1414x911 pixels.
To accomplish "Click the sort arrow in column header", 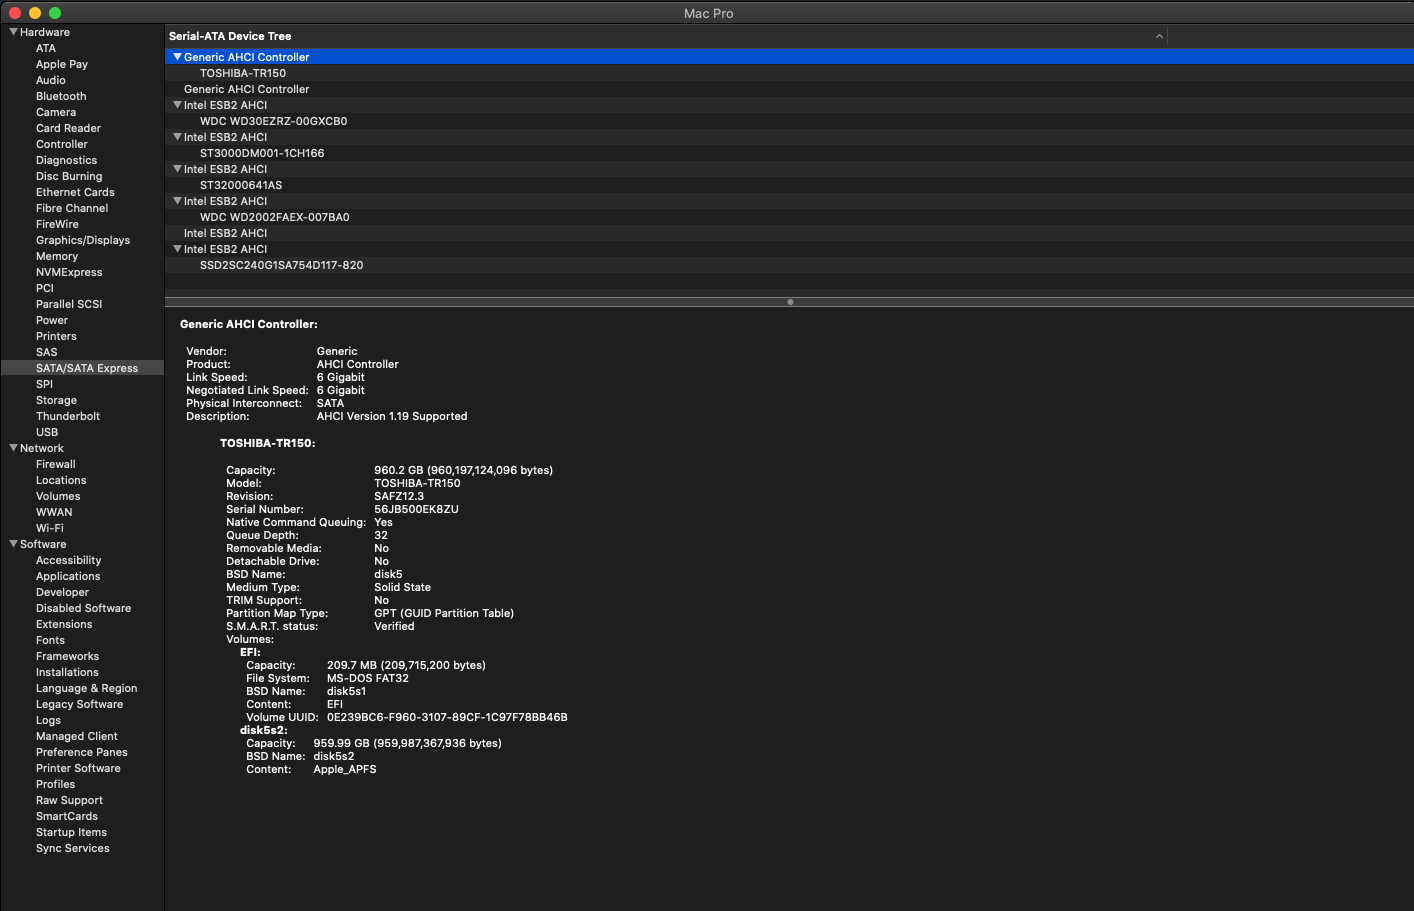I will pos(1159,36).
